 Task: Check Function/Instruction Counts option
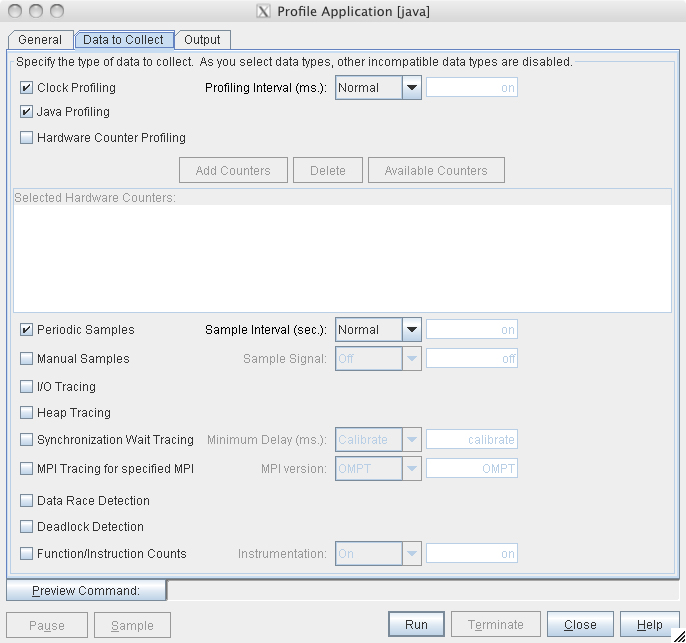click(x=26, y=553)
